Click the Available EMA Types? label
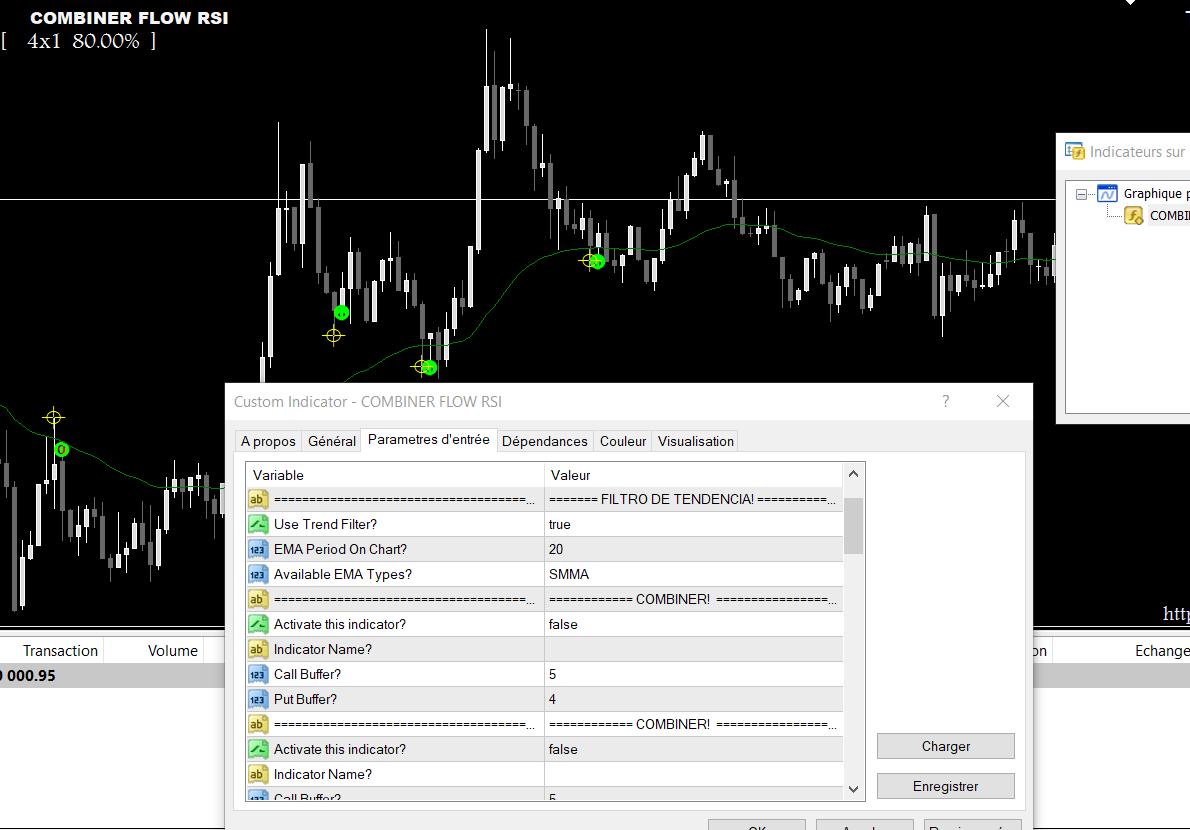The width and height of the screenshot is (1190, 830). [342, 574]
